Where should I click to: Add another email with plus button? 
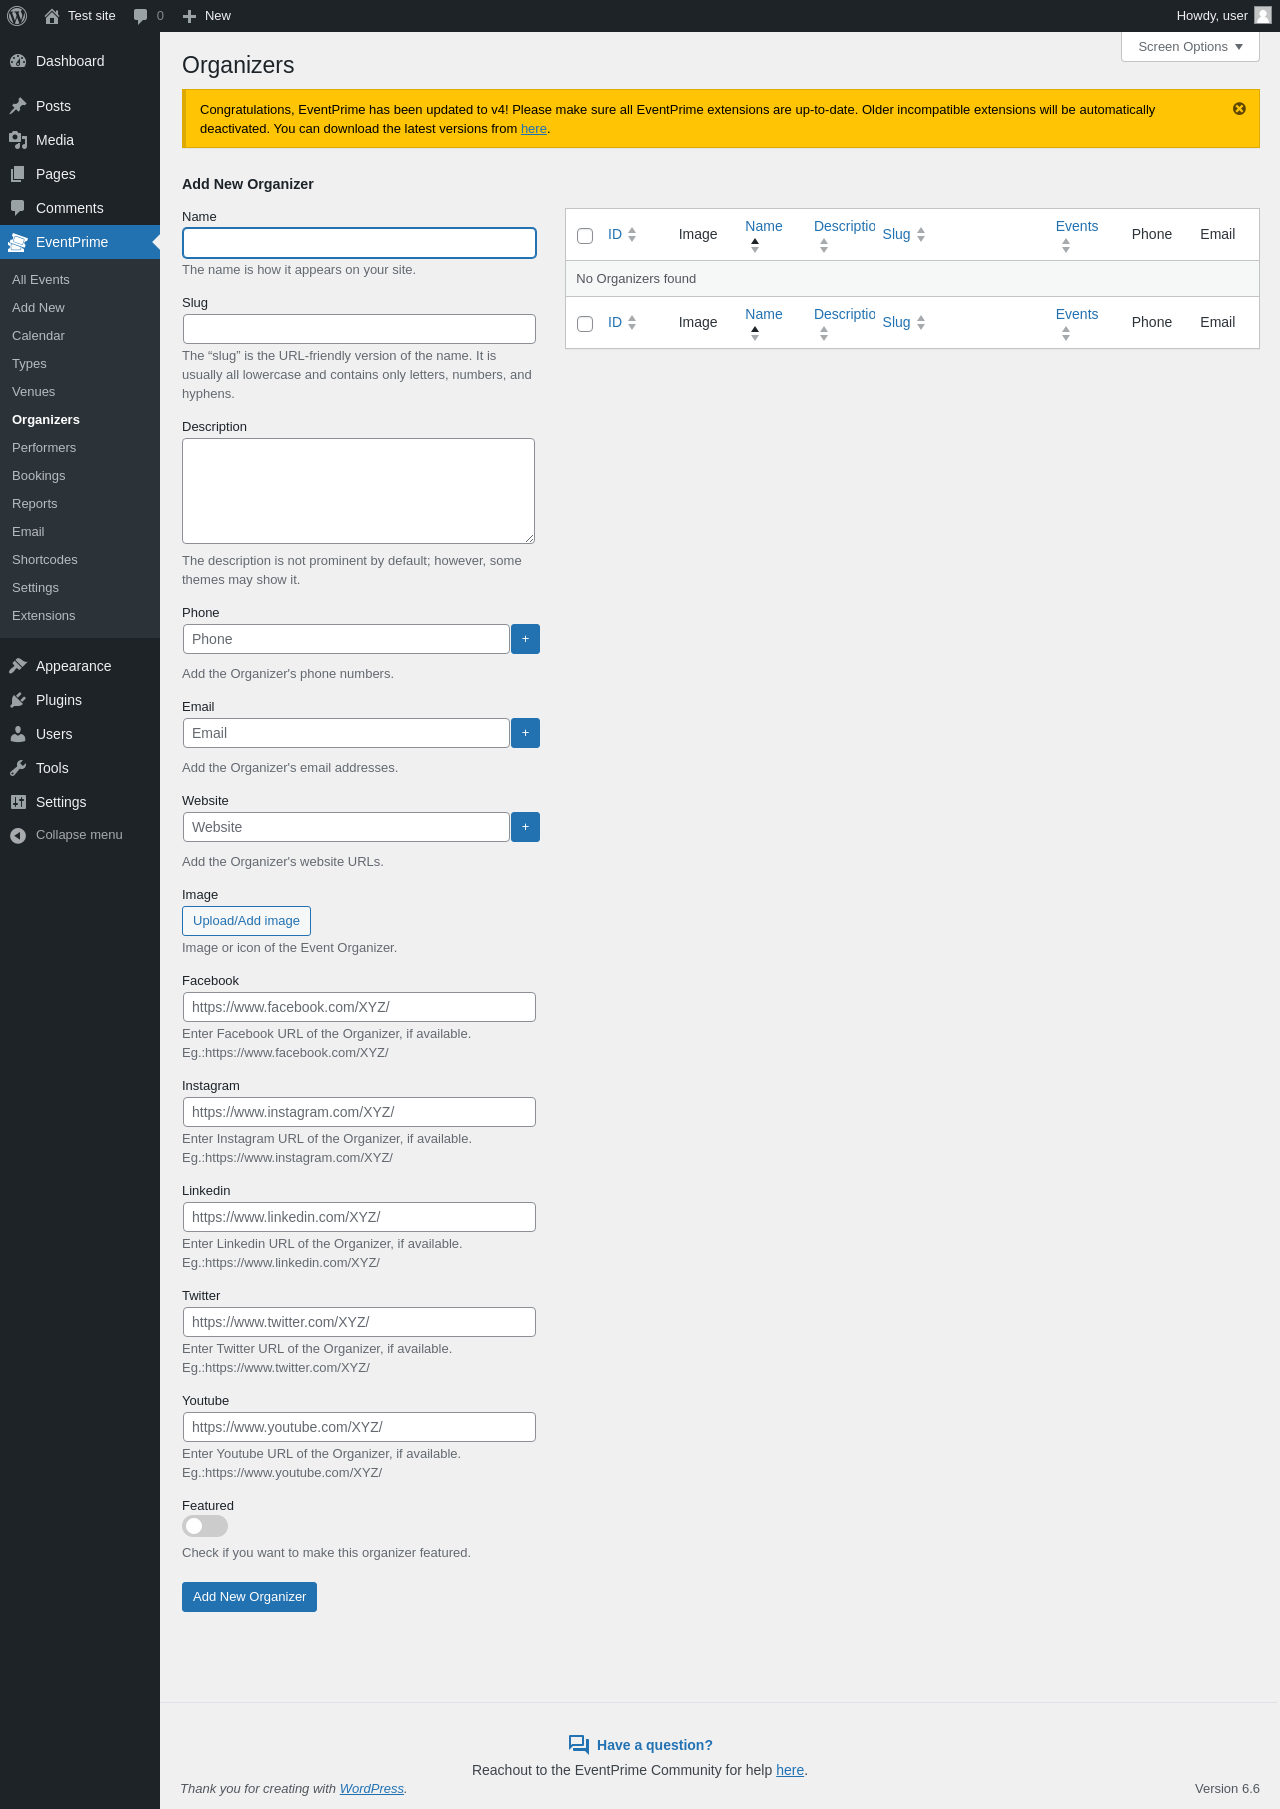525,733
